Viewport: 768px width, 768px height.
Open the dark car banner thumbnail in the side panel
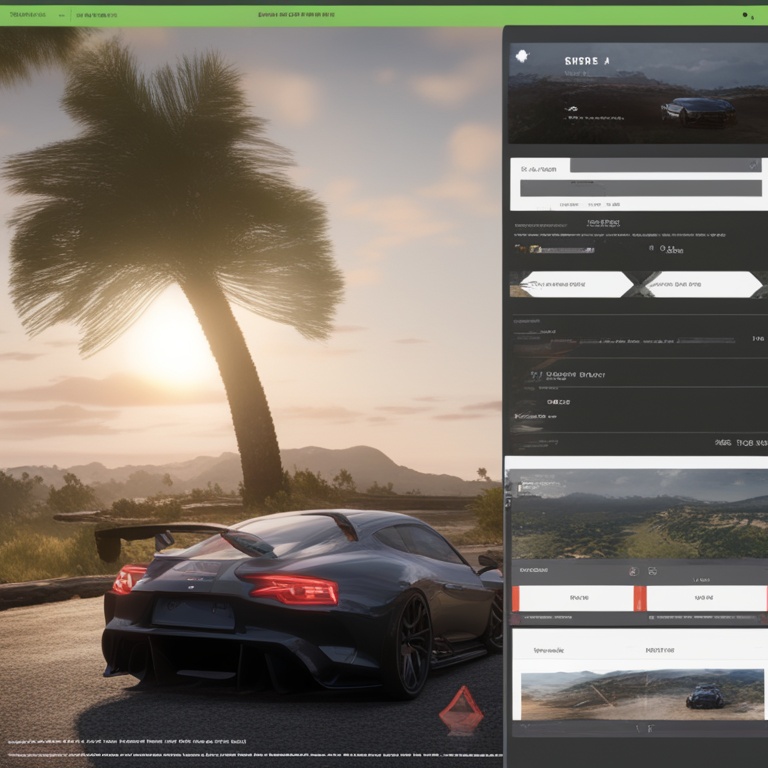coord(638,93)
